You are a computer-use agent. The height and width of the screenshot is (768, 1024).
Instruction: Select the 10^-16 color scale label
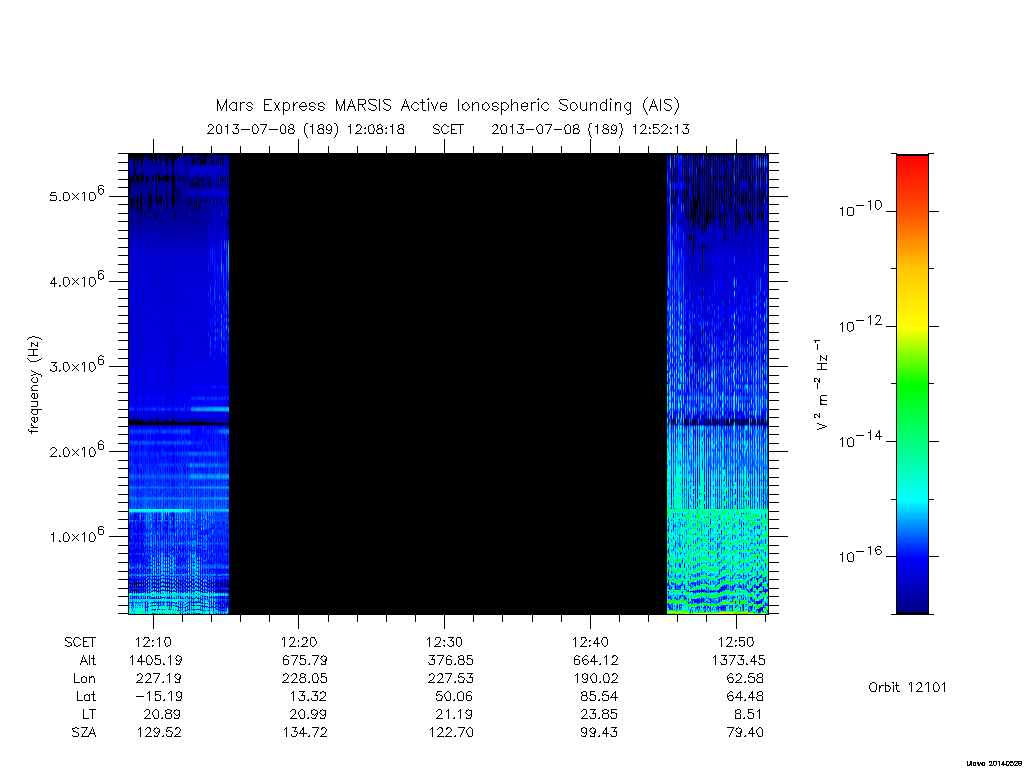coord(860,554)
